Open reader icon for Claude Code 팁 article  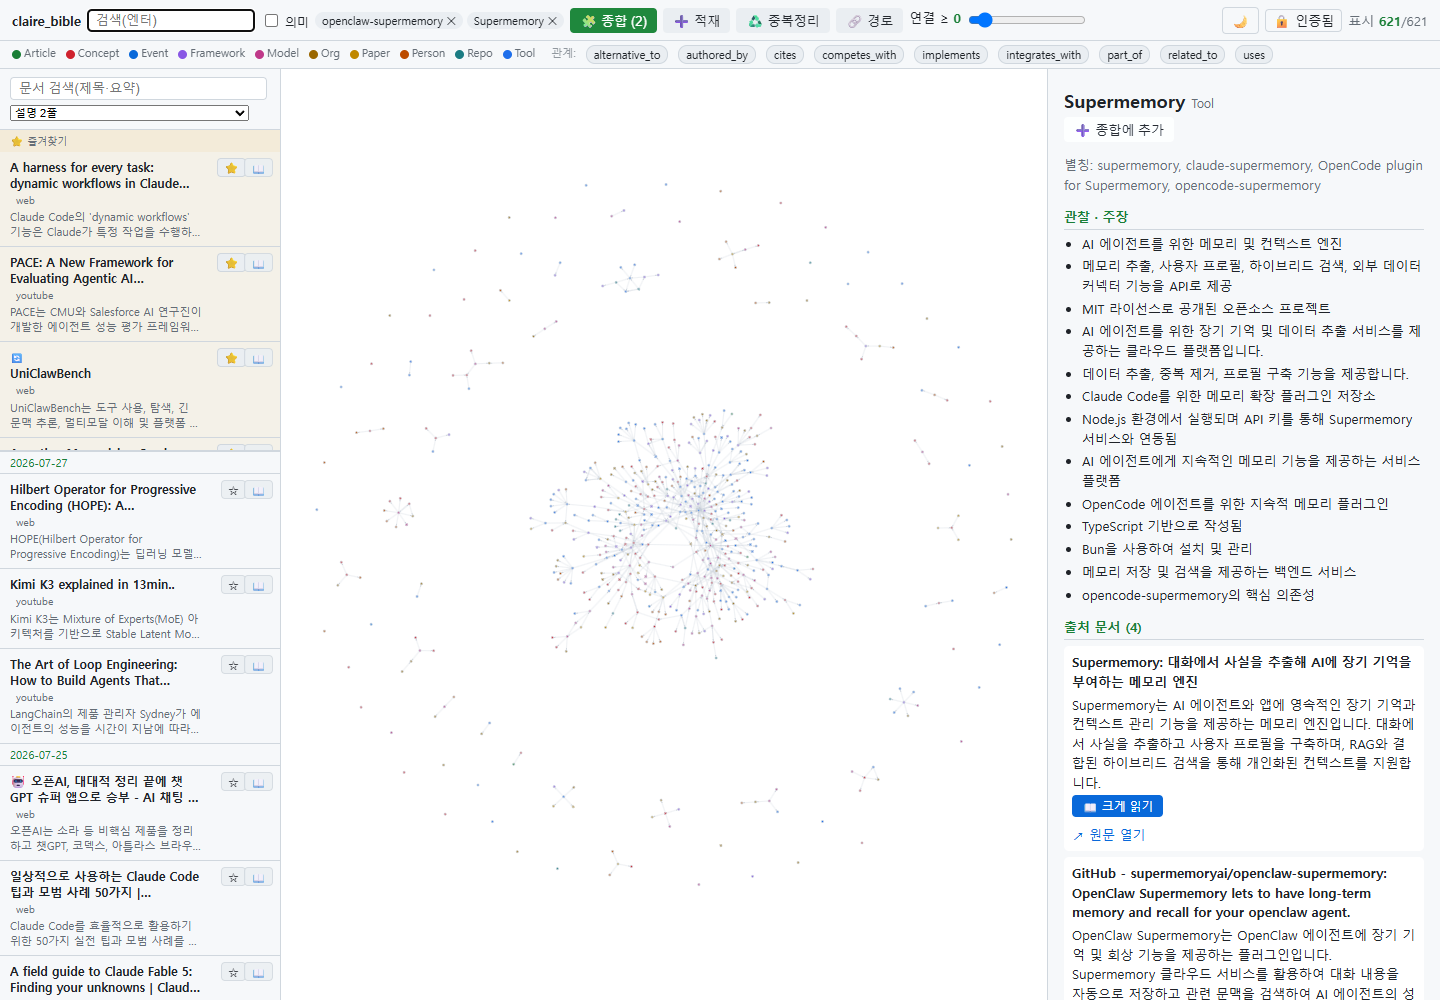[259, 877]
